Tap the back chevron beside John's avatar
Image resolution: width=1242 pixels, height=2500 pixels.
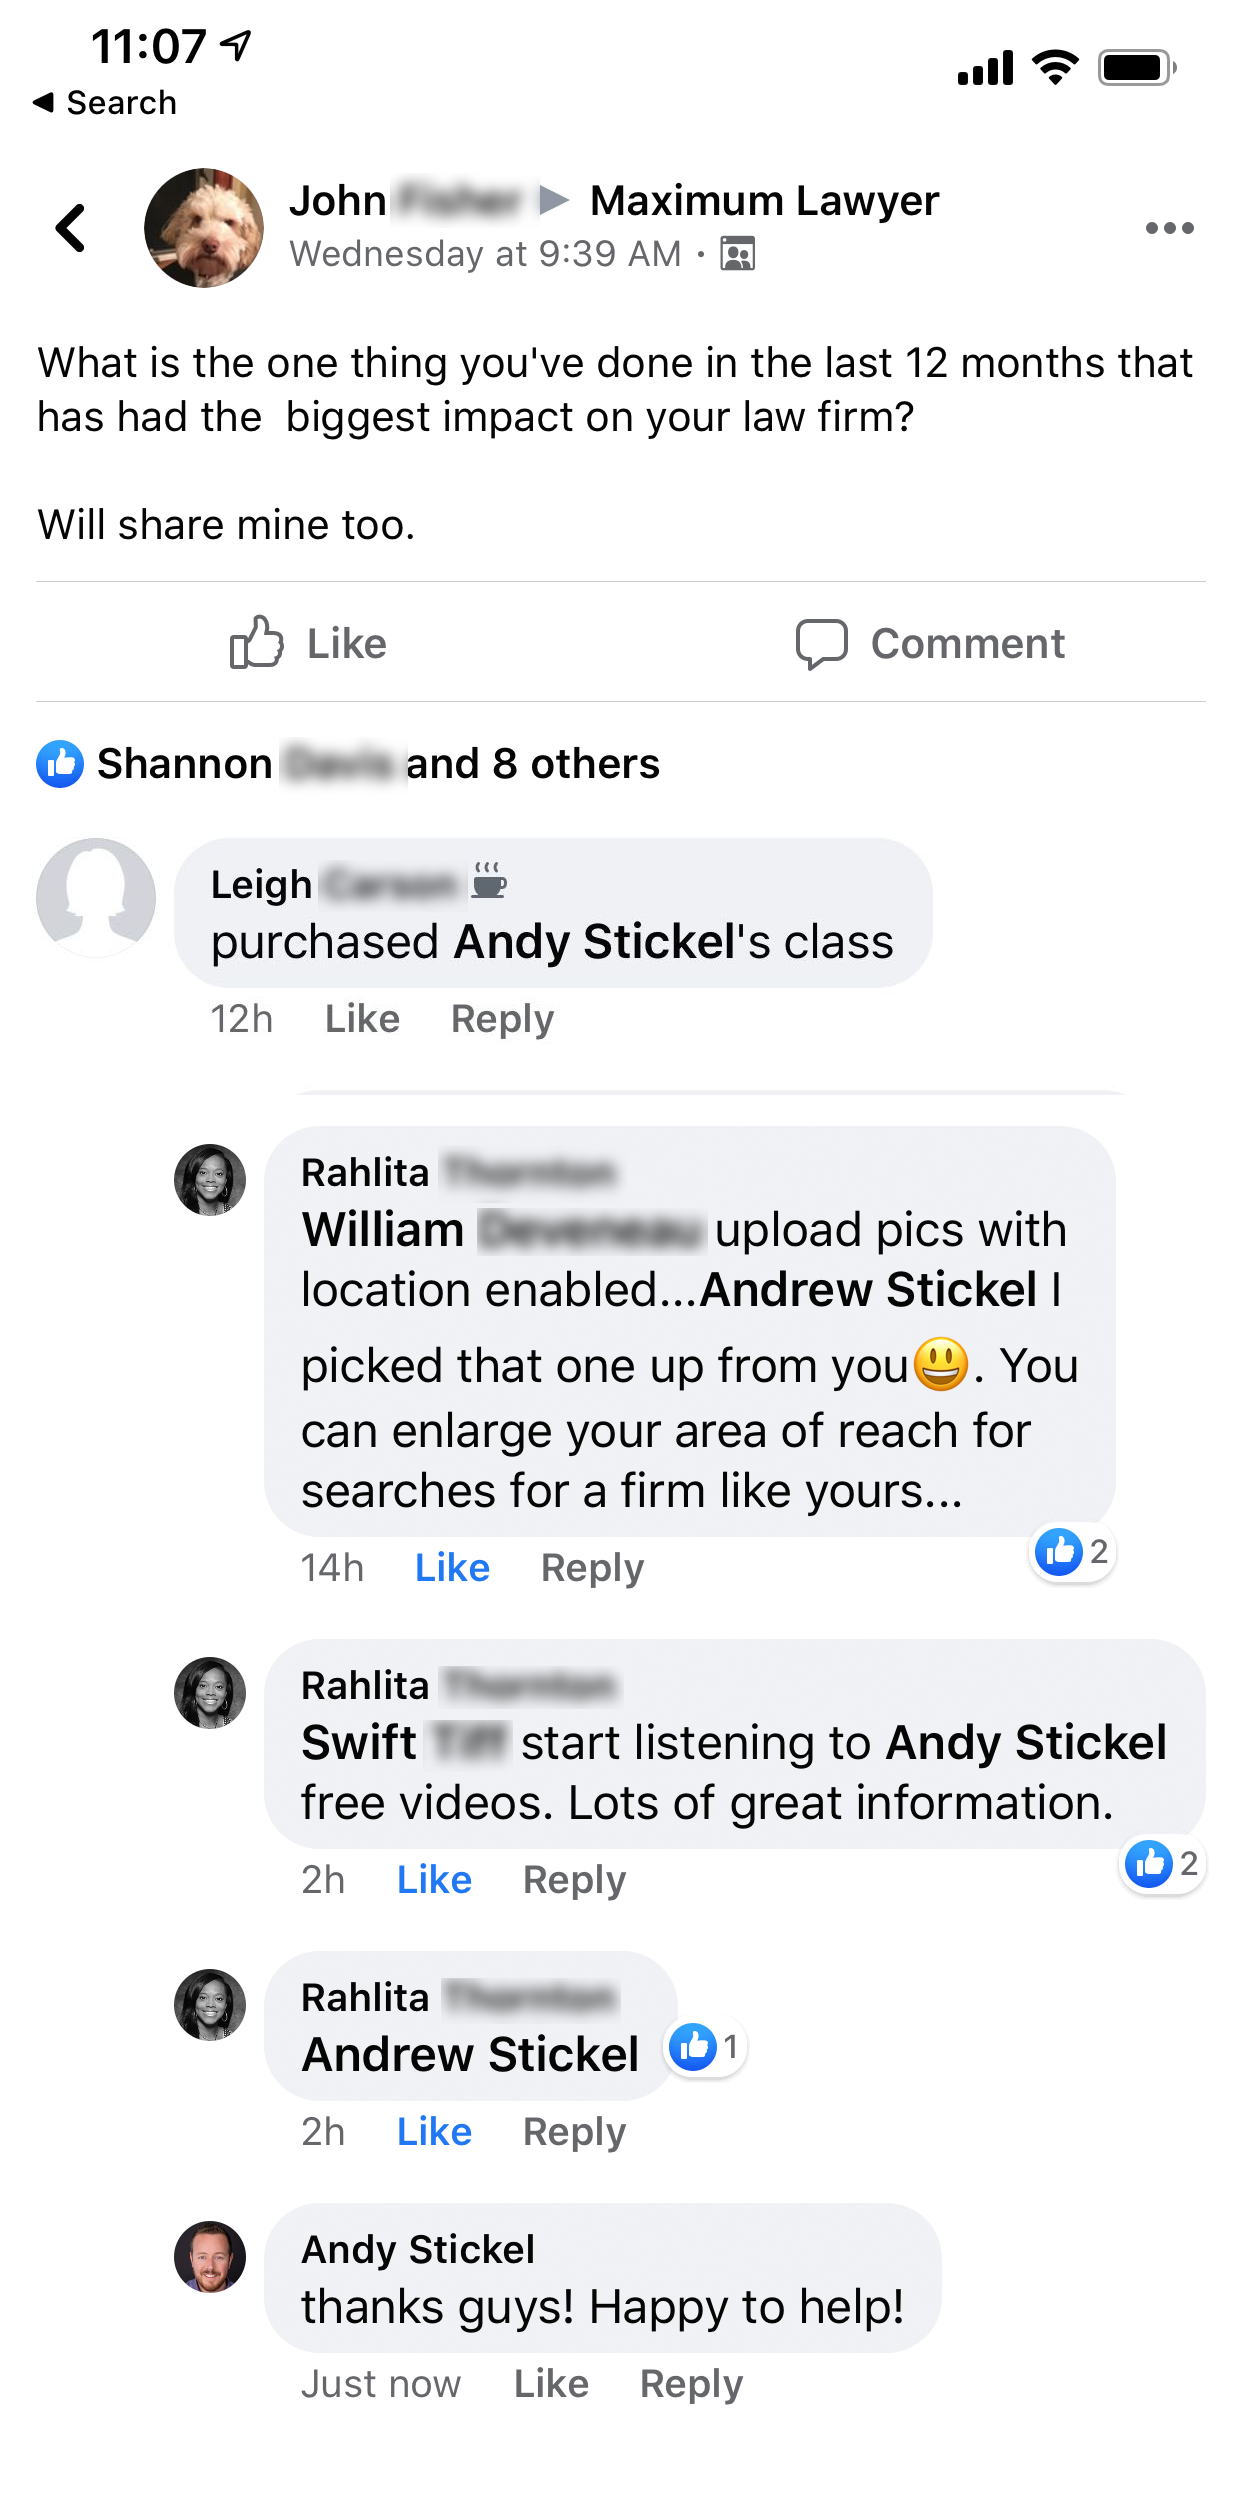click(71, 228)
